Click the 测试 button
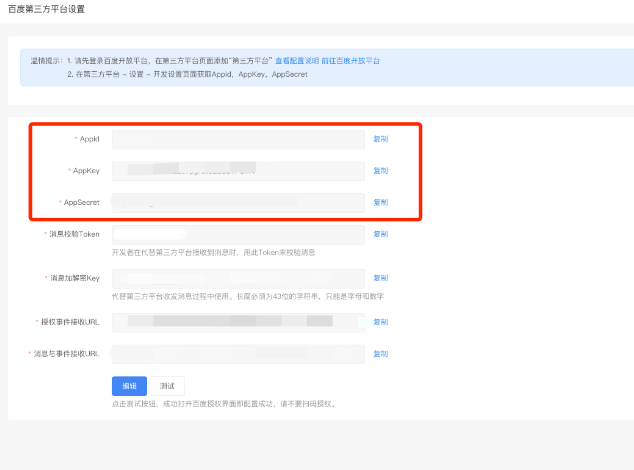Image resolution: width=634 pixels, height=470 pixels. point(167,386)
